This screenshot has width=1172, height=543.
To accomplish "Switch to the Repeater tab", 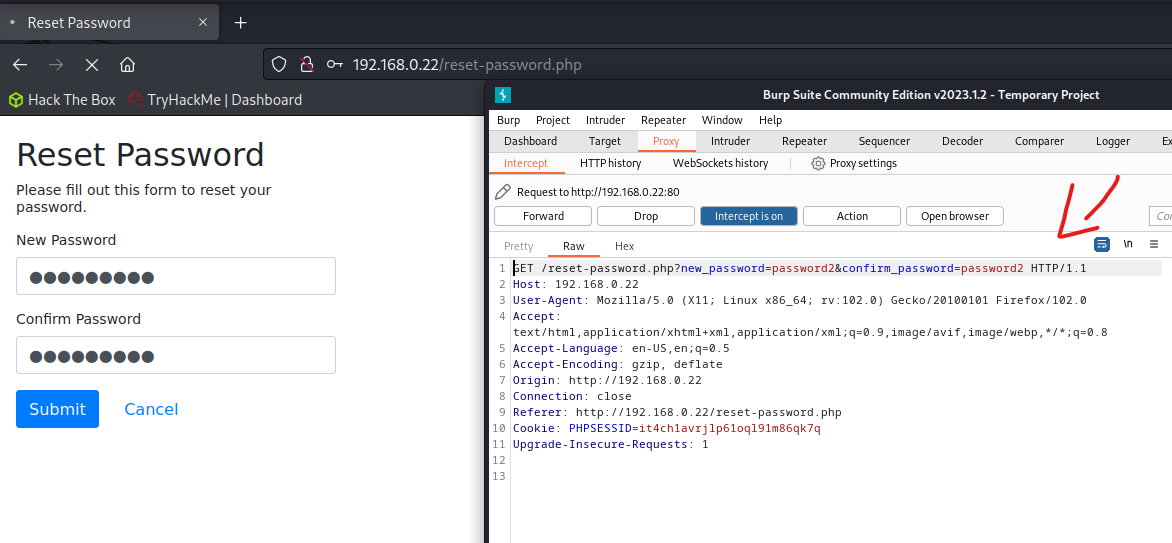I will click(x=804, y=141).
